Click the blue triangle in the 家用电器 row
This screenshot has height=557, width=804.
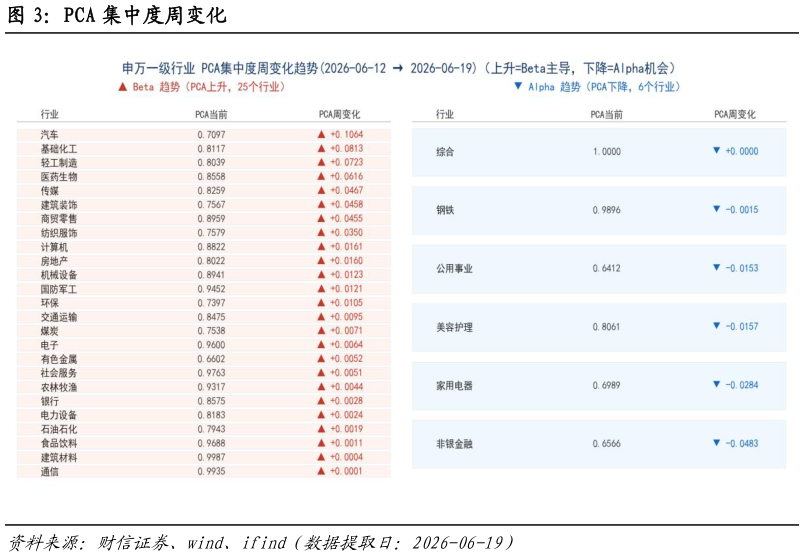[717, 384]
